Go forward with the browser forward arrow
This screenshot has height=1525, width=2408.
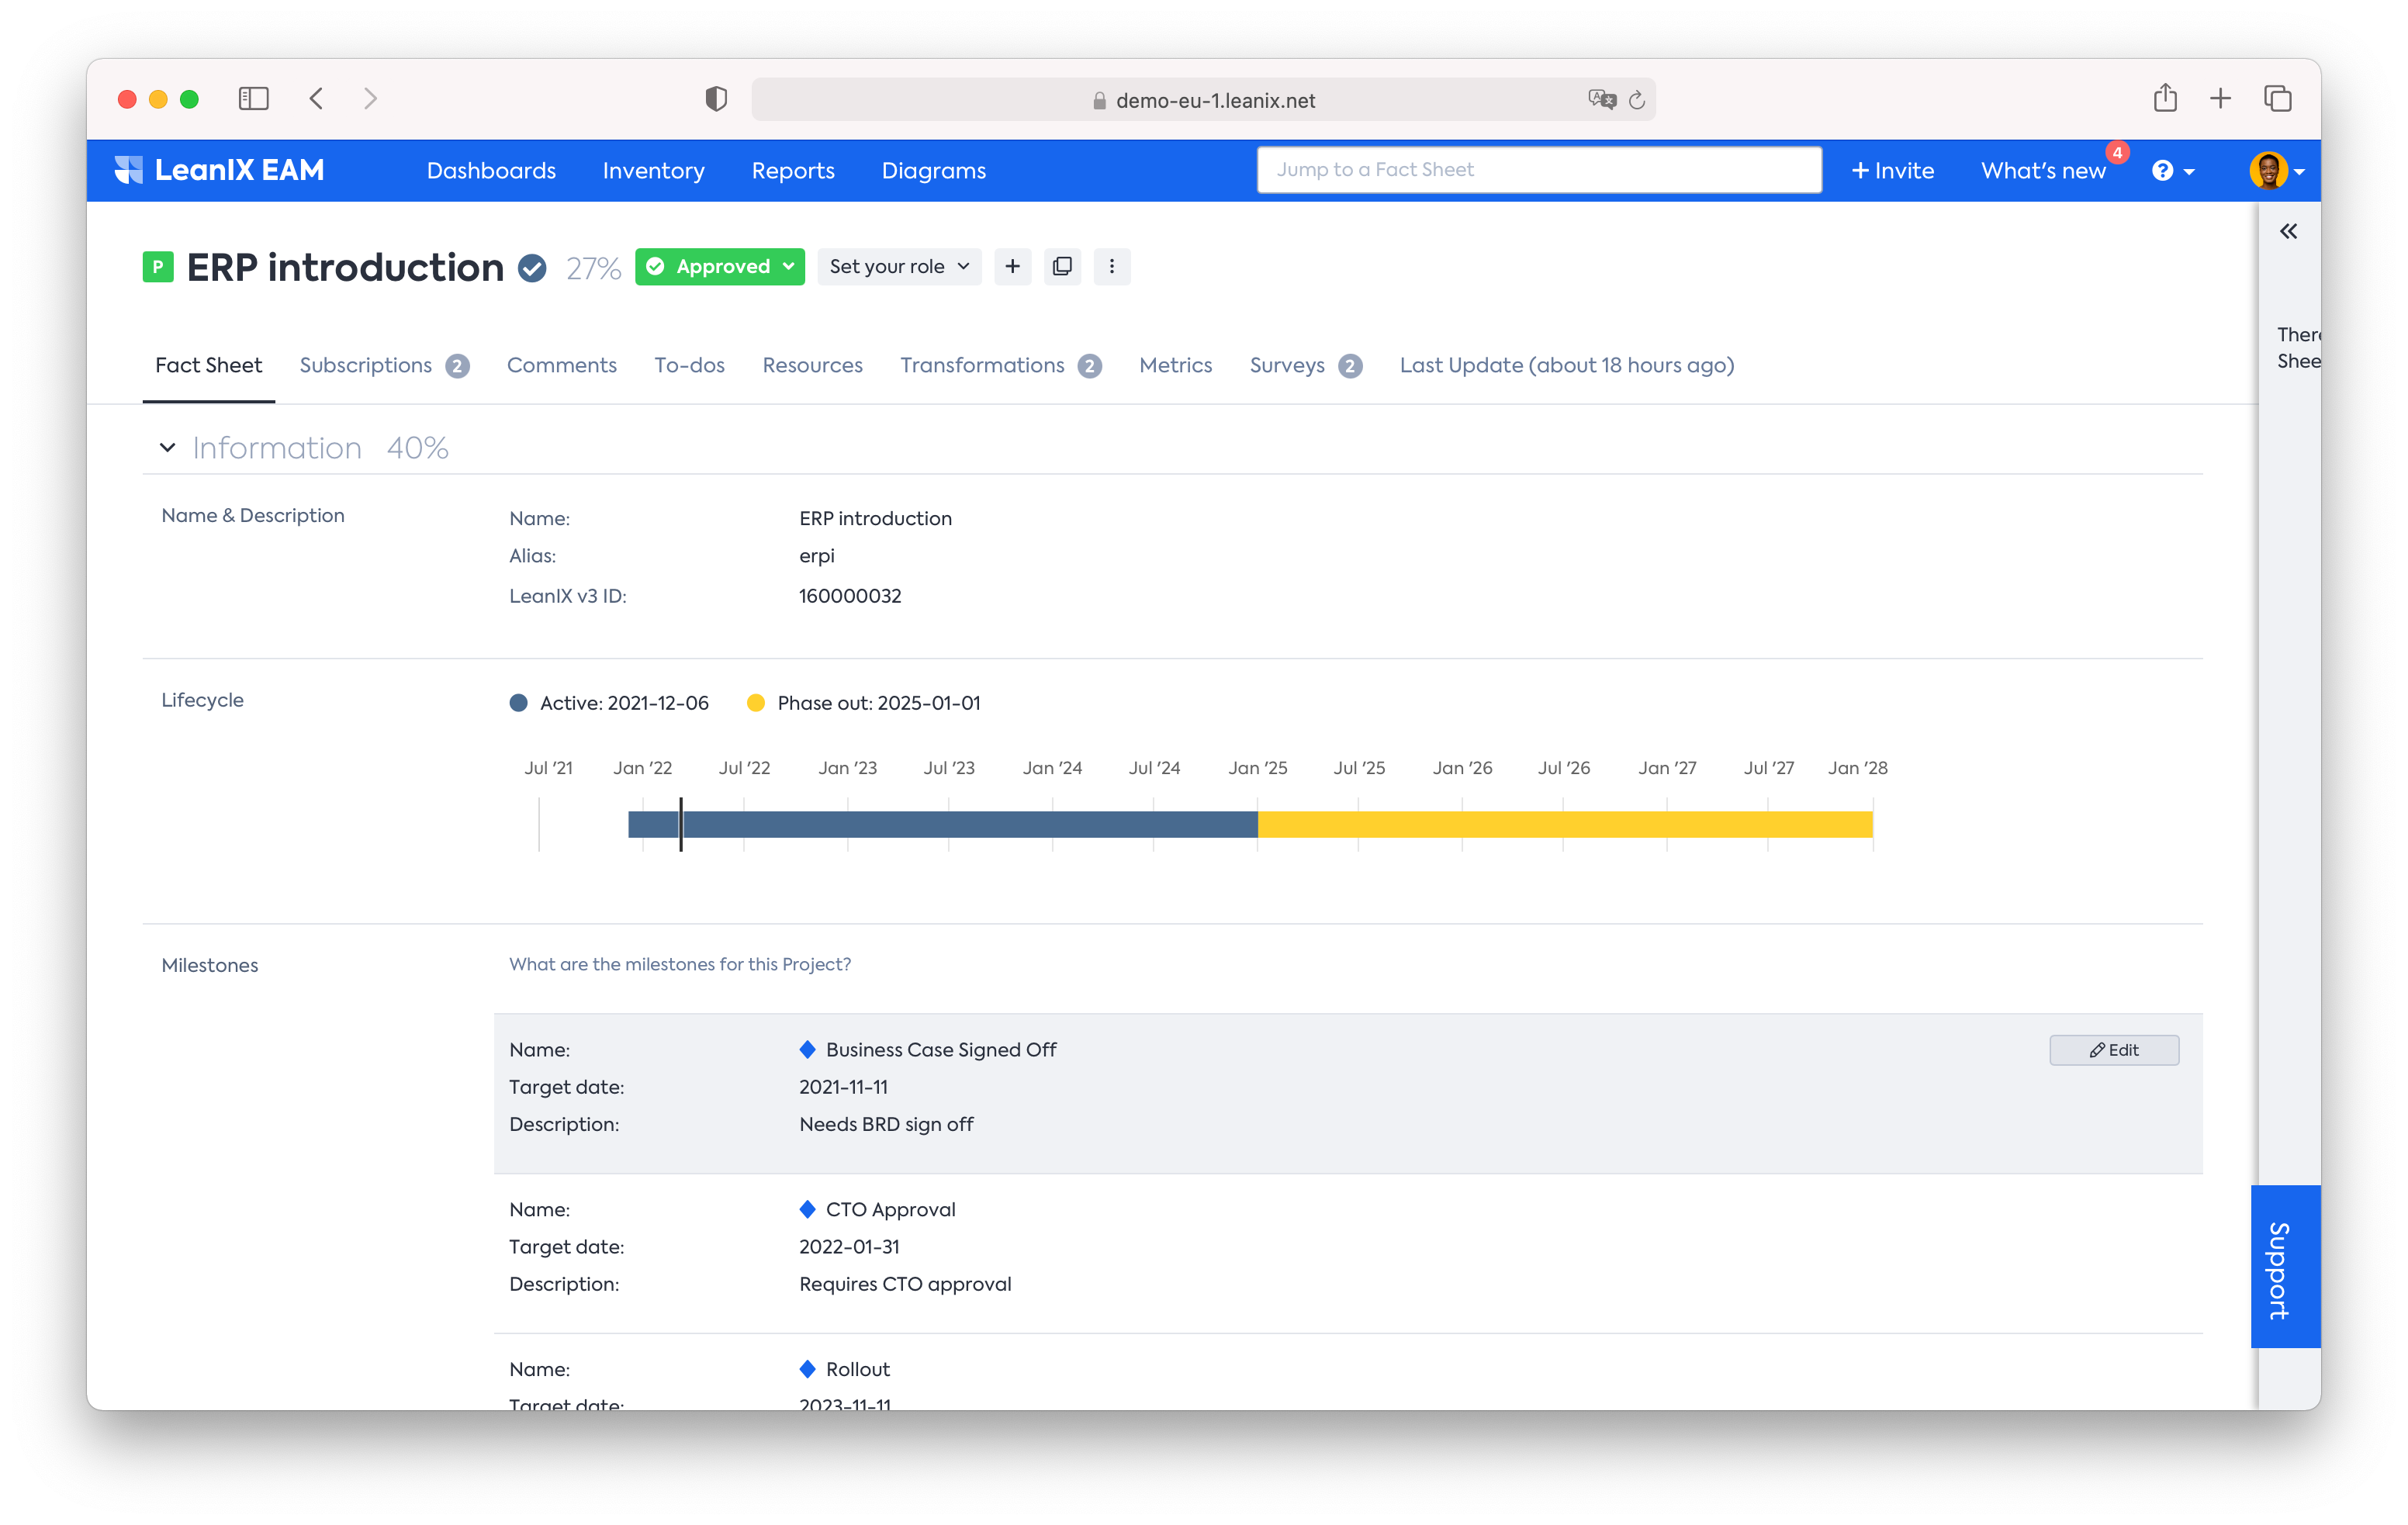[371, 98]
